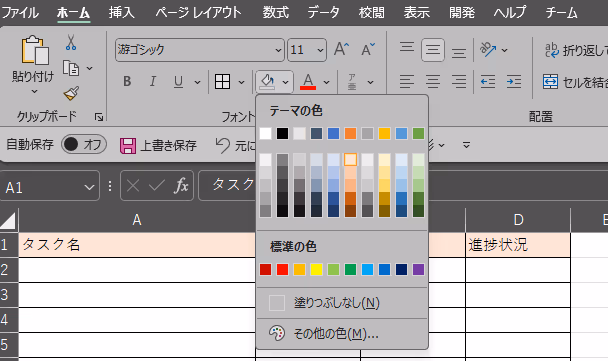Open the ファイル tab
Screen dimensions: 608x361
20,12
